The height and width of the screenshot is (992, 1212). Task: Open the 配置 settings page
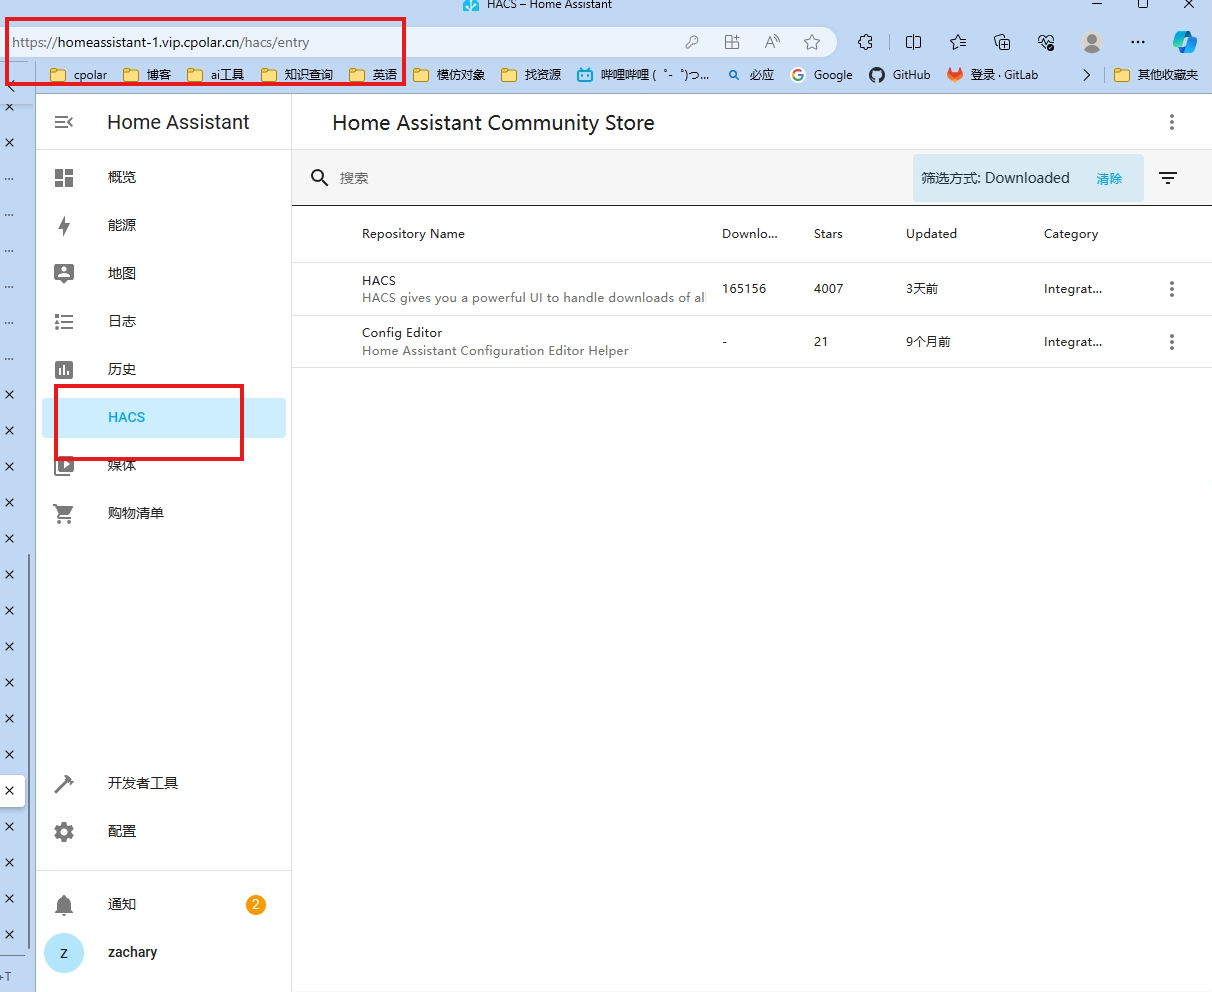pyautogui.click(x=121, y=831)
